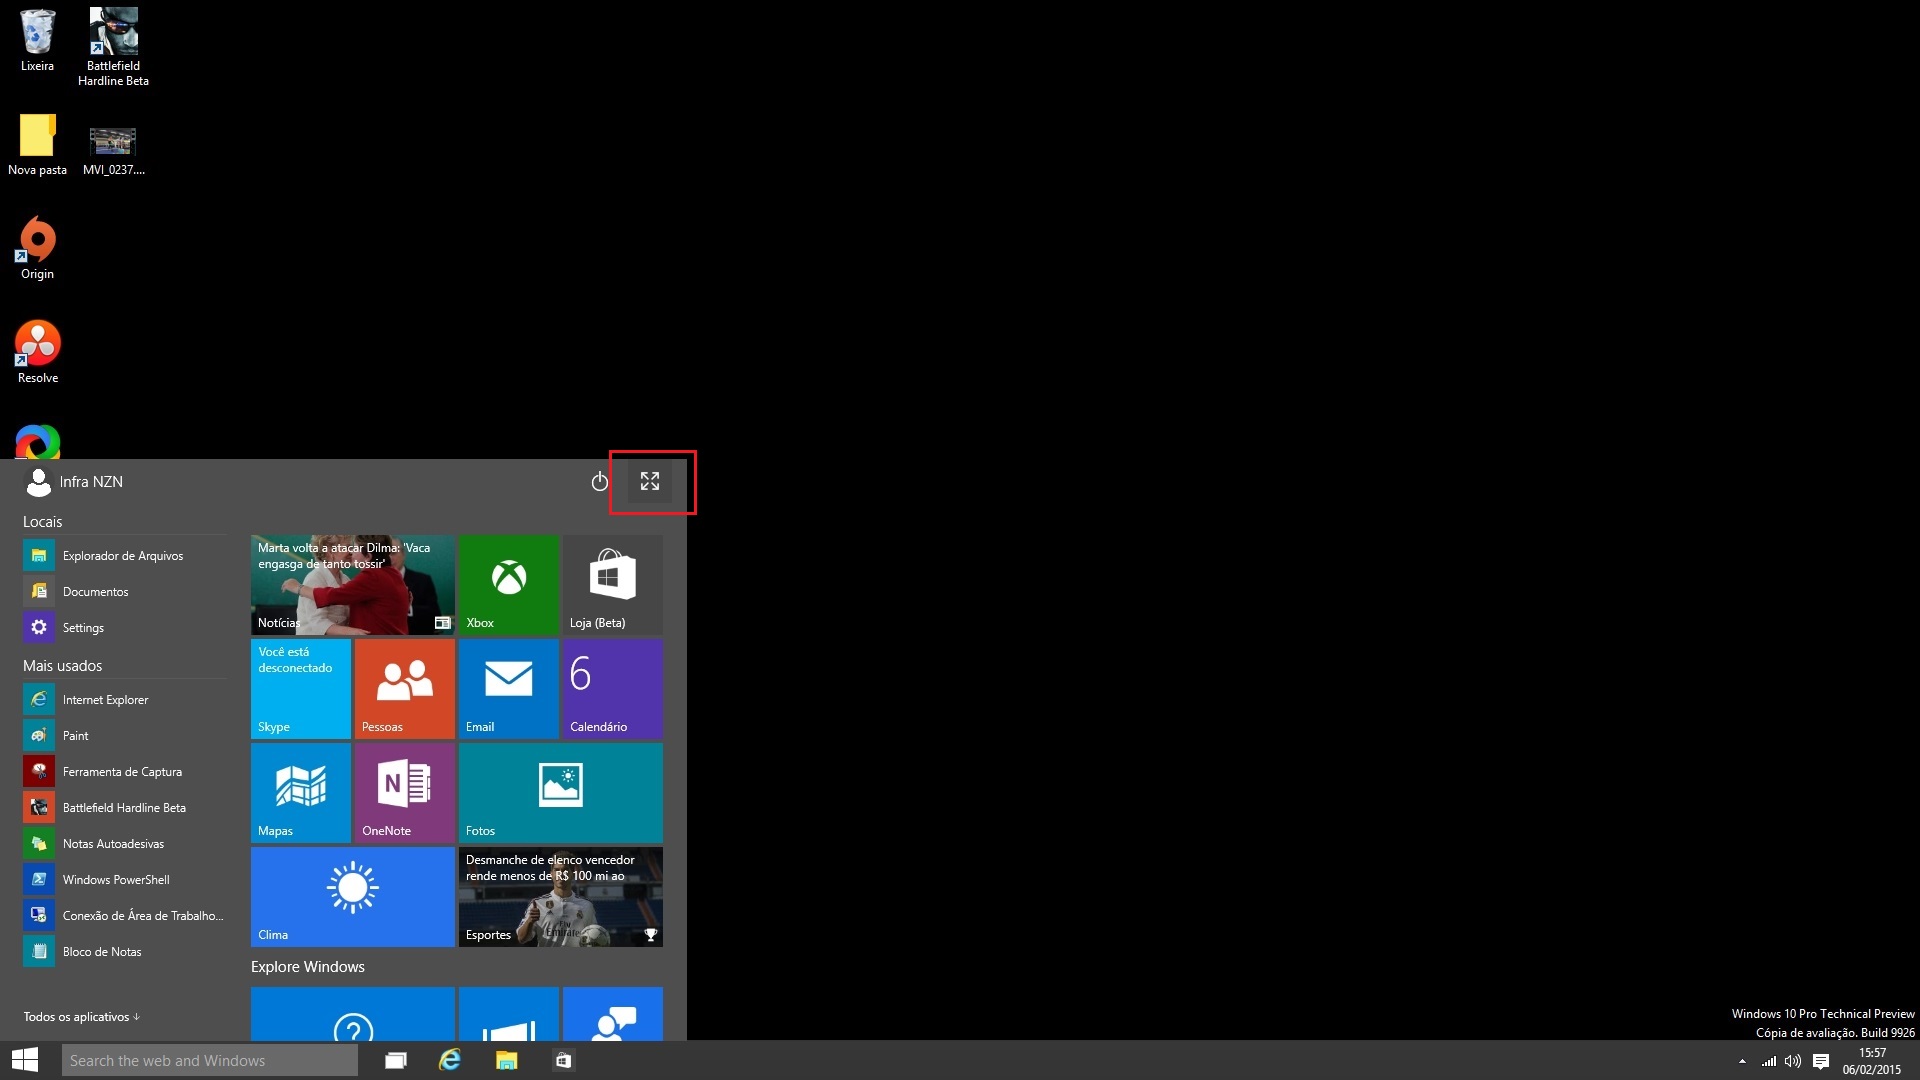This screenshot has height=1080, width=1920.
Task: Open the Pessoas tile
Action: click(x=404, y=689)
